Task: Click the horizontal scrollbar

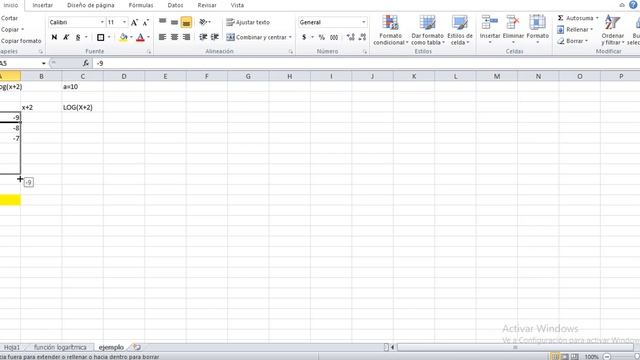Action: click(515, 347)
